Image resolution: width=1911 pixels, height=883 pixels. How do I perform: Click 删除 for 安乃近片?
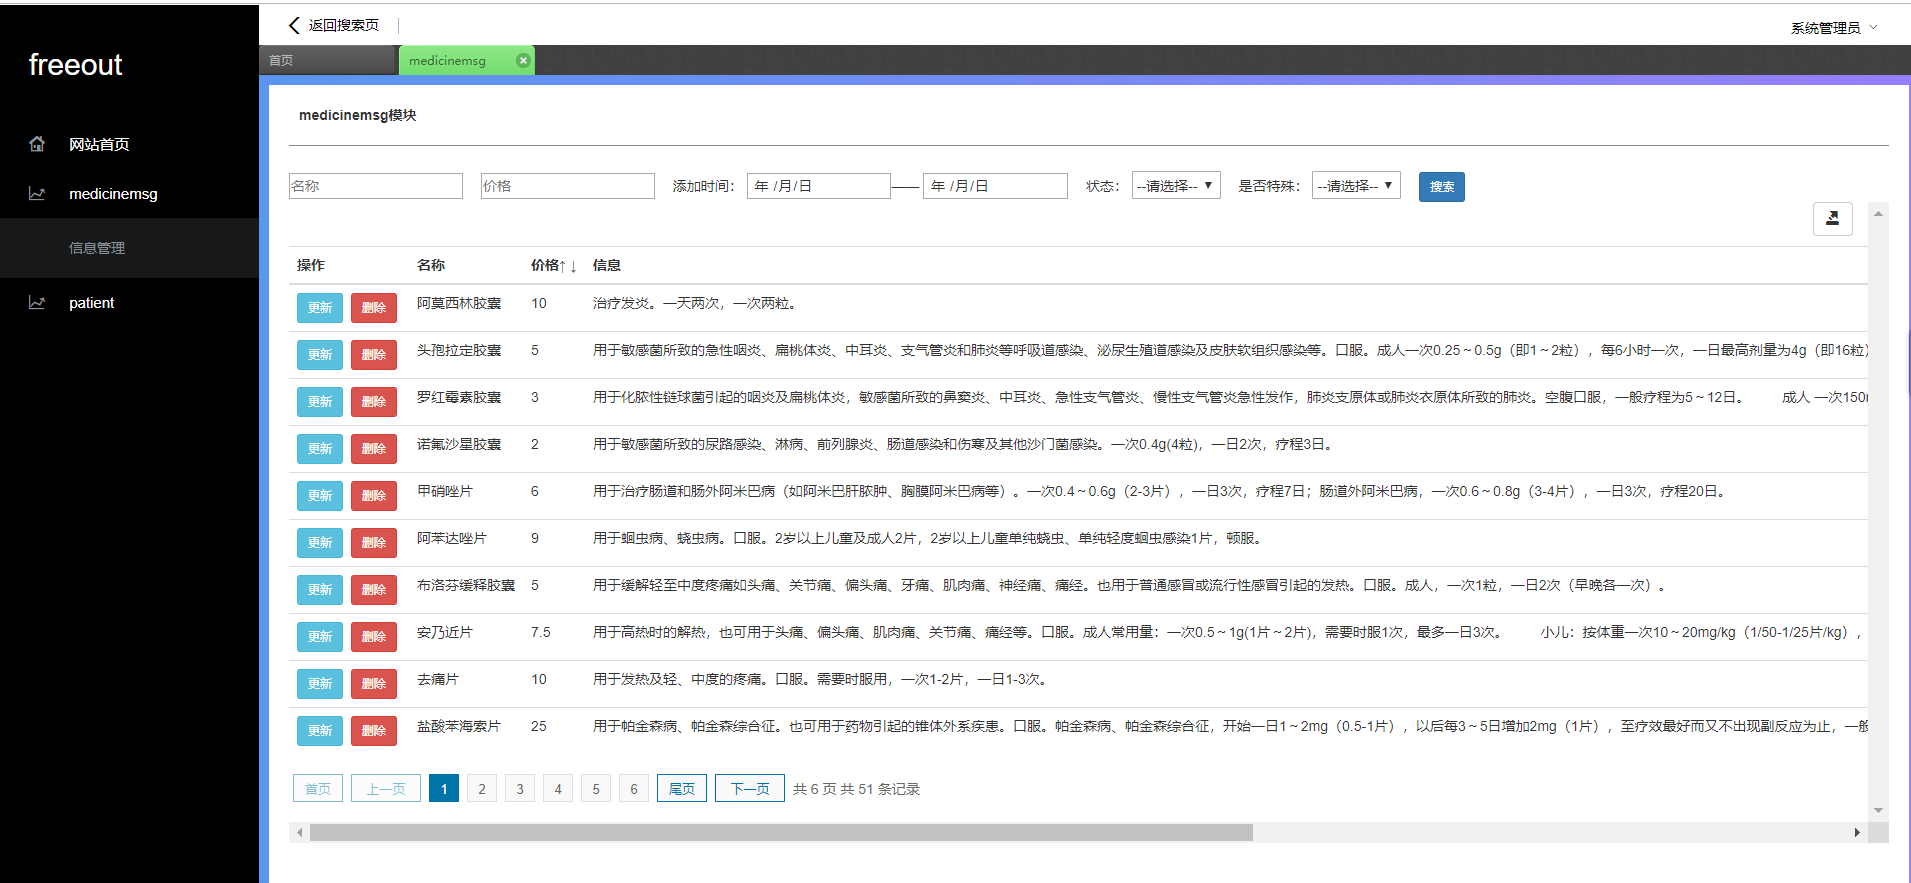374,637
